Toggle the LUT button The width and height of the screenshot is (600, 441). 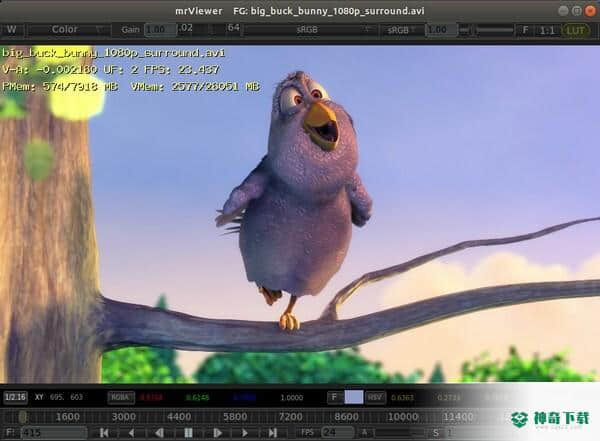[x=575, y=29]
